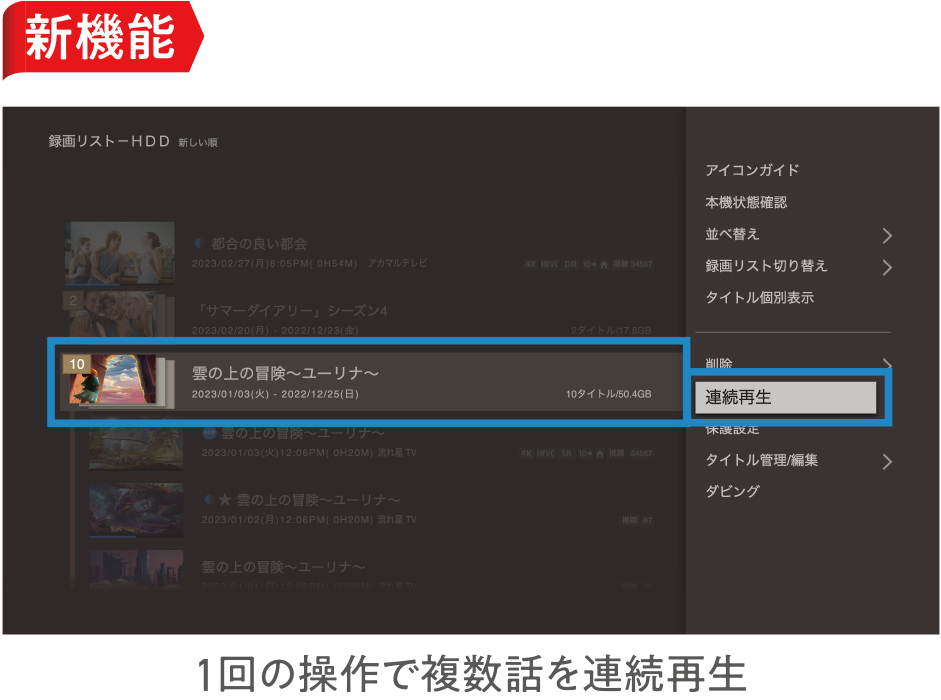This screenshot has width=941, height=700.
Task: Open 本機状態確認 from the menu
Action: click(746, 202)
